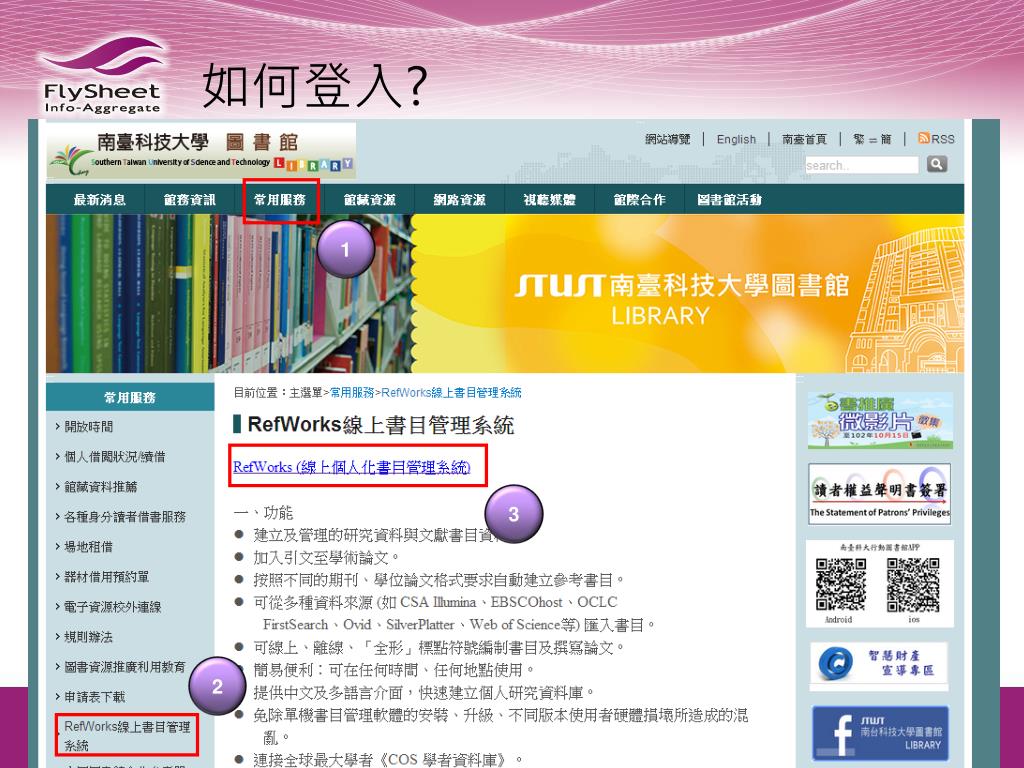The width and height of the screenshot is (1024, 768).
Task: Open 圖書資源推廣利用教育 in sidebar
Action: coord(124,667)
